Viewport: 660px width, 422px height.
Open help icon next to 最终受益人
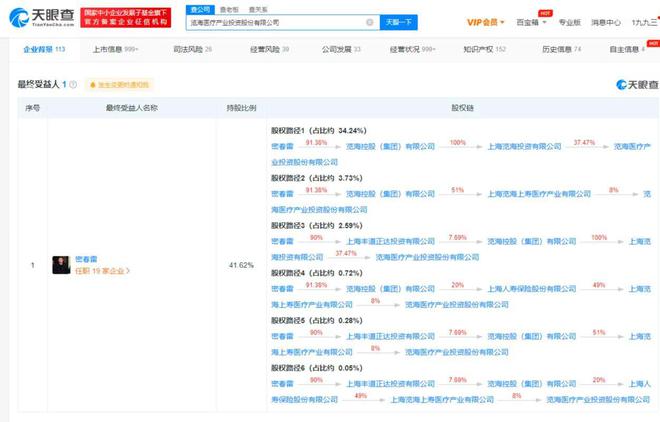coord(73,85)
